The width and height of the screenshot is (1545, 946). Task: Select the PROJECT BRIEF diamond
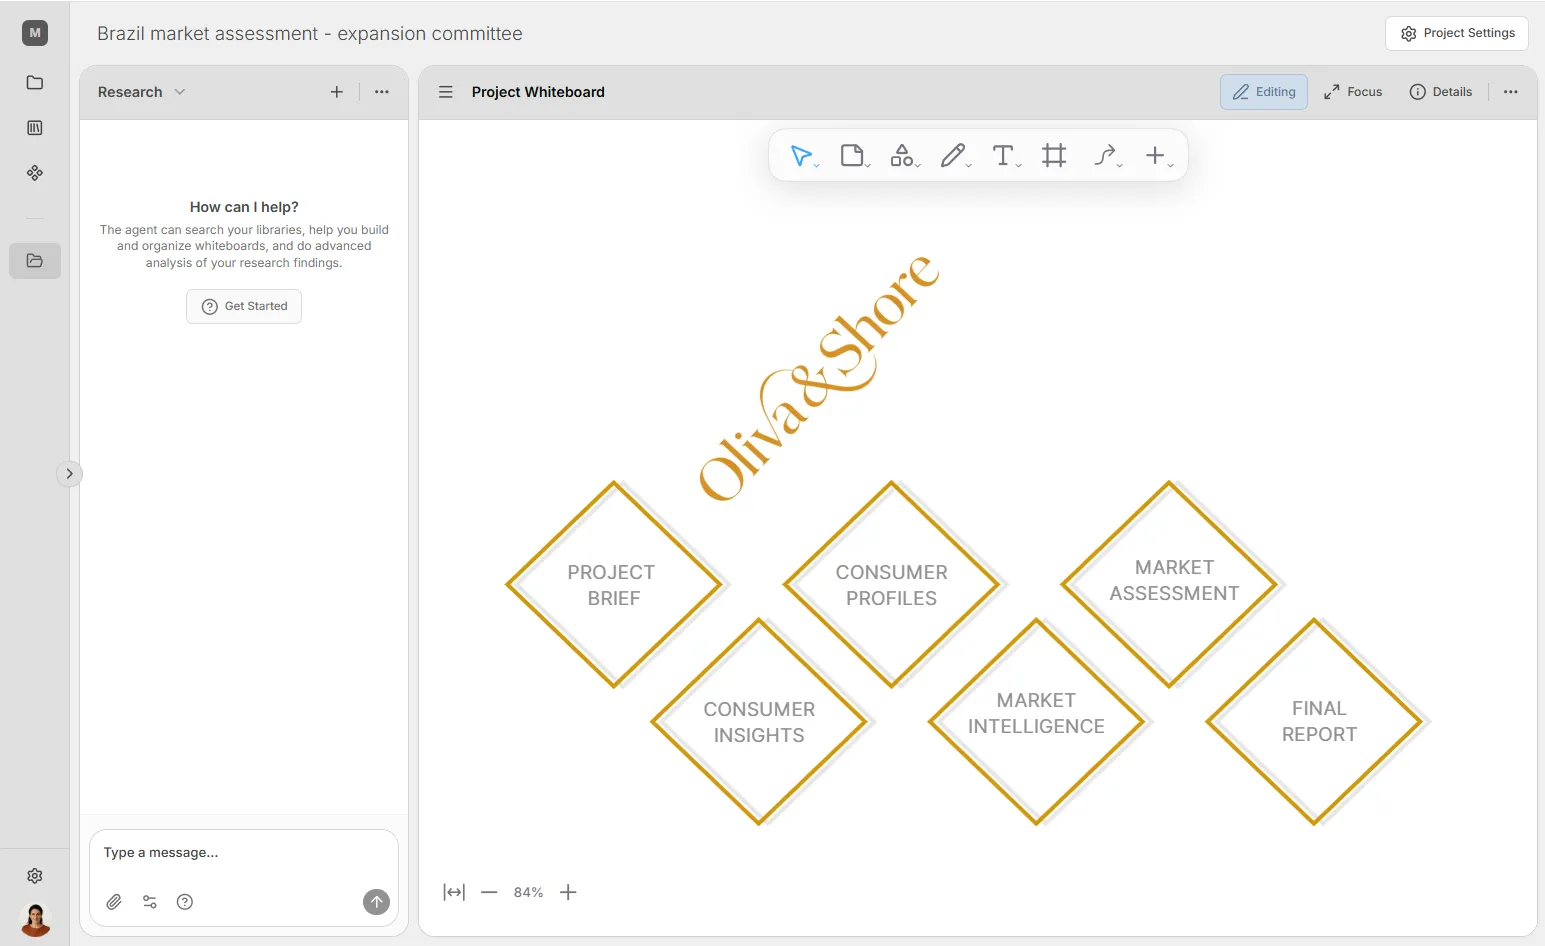tap(614, 585)
